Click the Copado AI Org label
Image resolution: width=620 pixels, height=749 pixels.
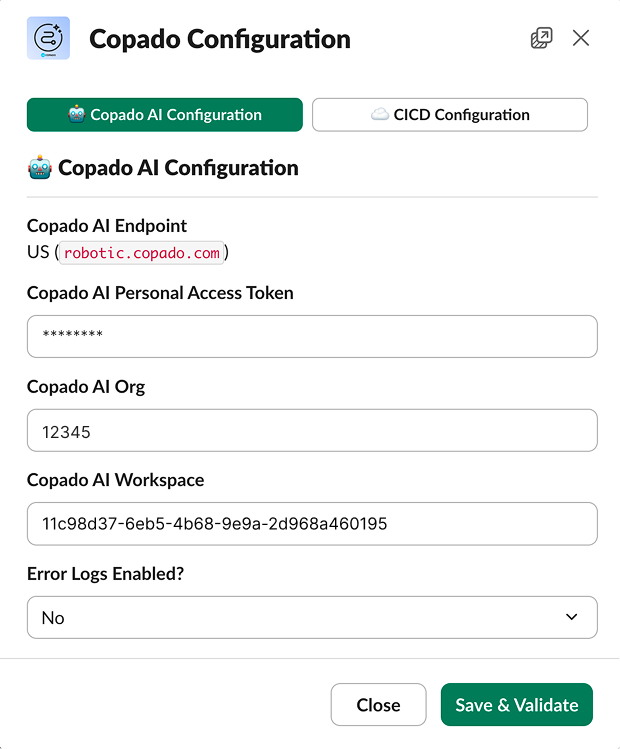coord(86,387)
